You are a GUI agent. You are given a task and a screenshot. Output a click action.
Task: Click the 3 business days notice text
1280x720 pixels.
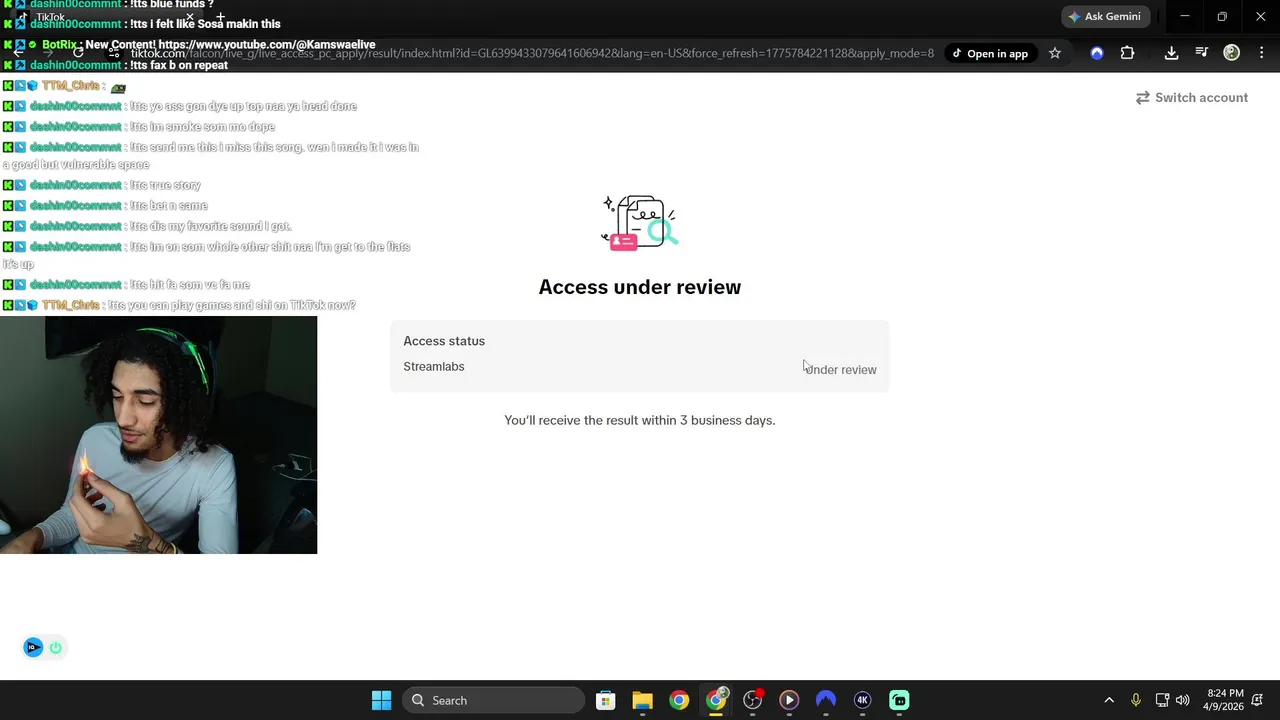[640, 421]
